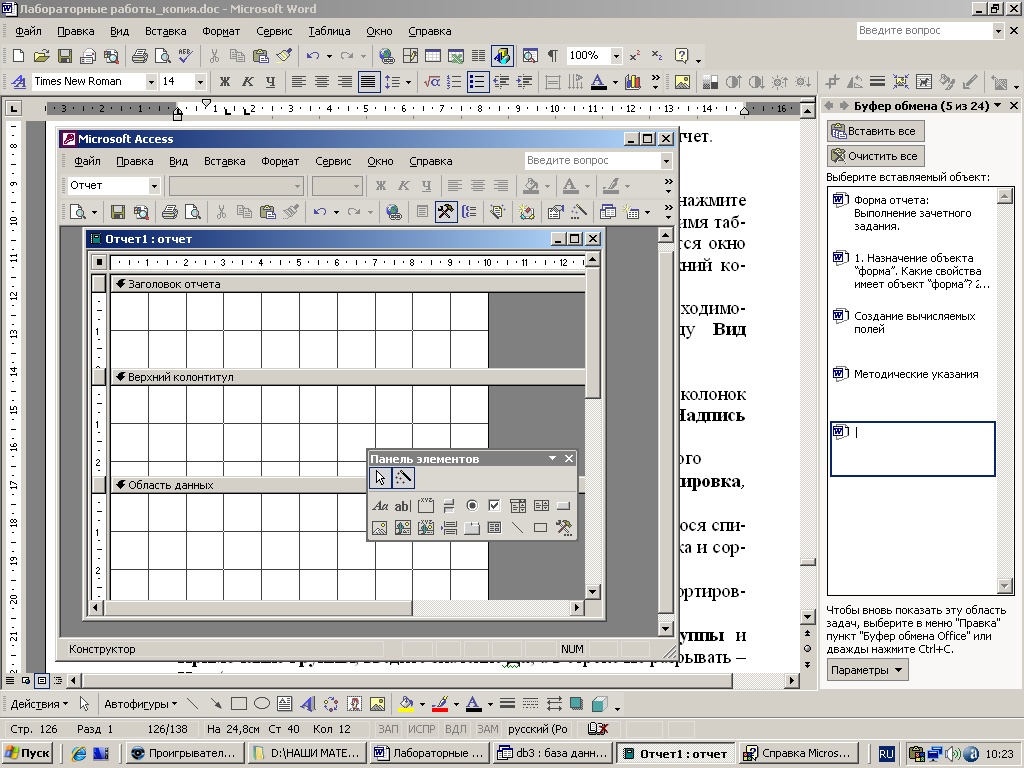Open the Формат menu in Word
This screenshot has width=1024, height=768.
221,31
